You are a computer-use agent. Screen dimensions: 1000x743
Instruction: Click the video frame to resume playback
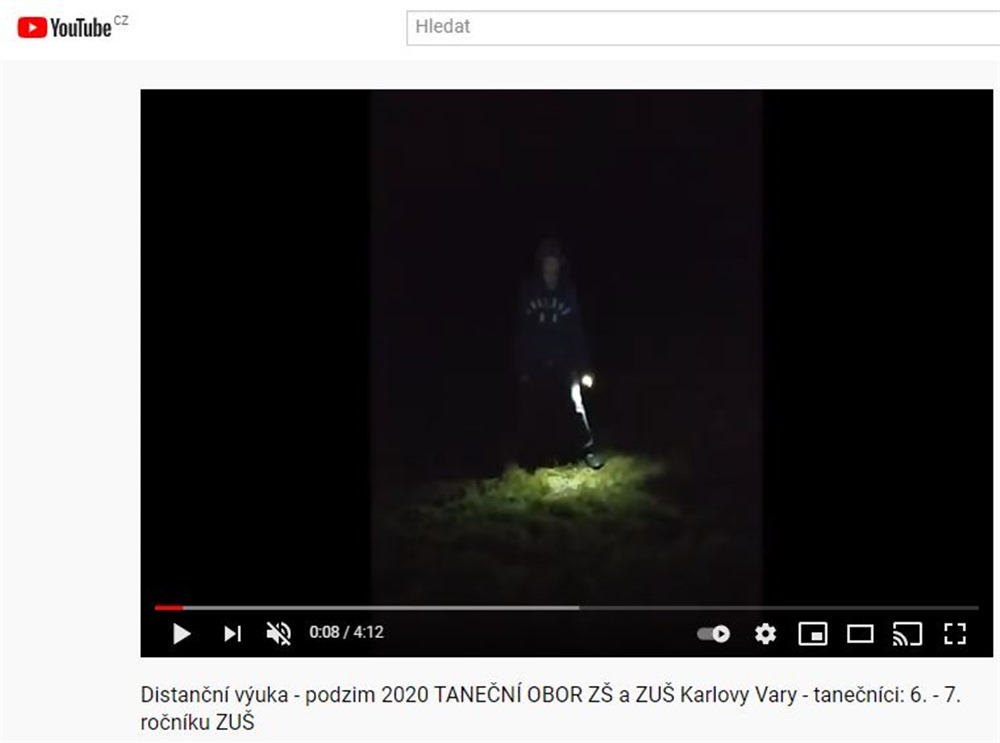(x=566, y=344)
